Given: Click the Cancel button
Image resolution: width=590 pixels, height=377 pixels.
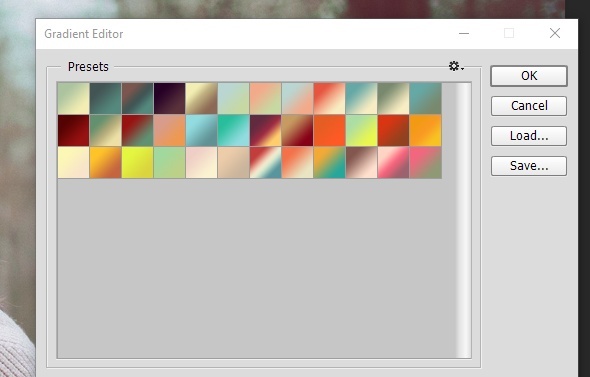Looking at the screenshot, I should [x=529, y=106].
